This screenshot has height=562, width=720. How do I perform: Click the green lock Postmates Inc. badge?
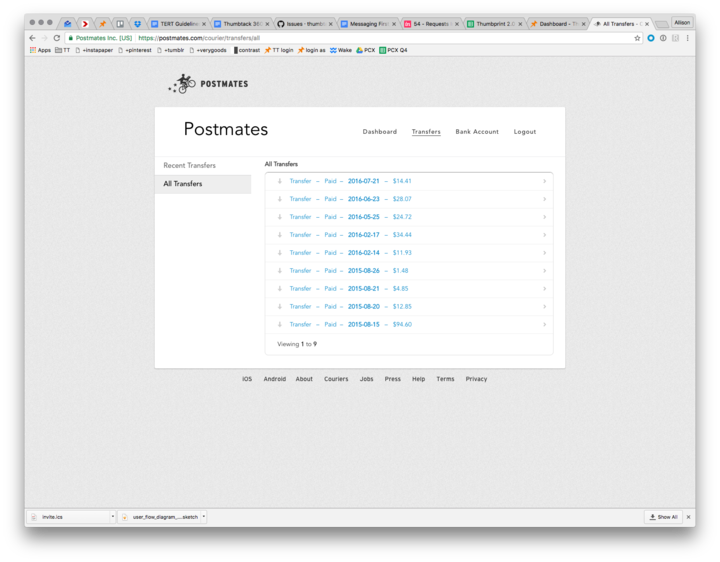pos(100,38)
